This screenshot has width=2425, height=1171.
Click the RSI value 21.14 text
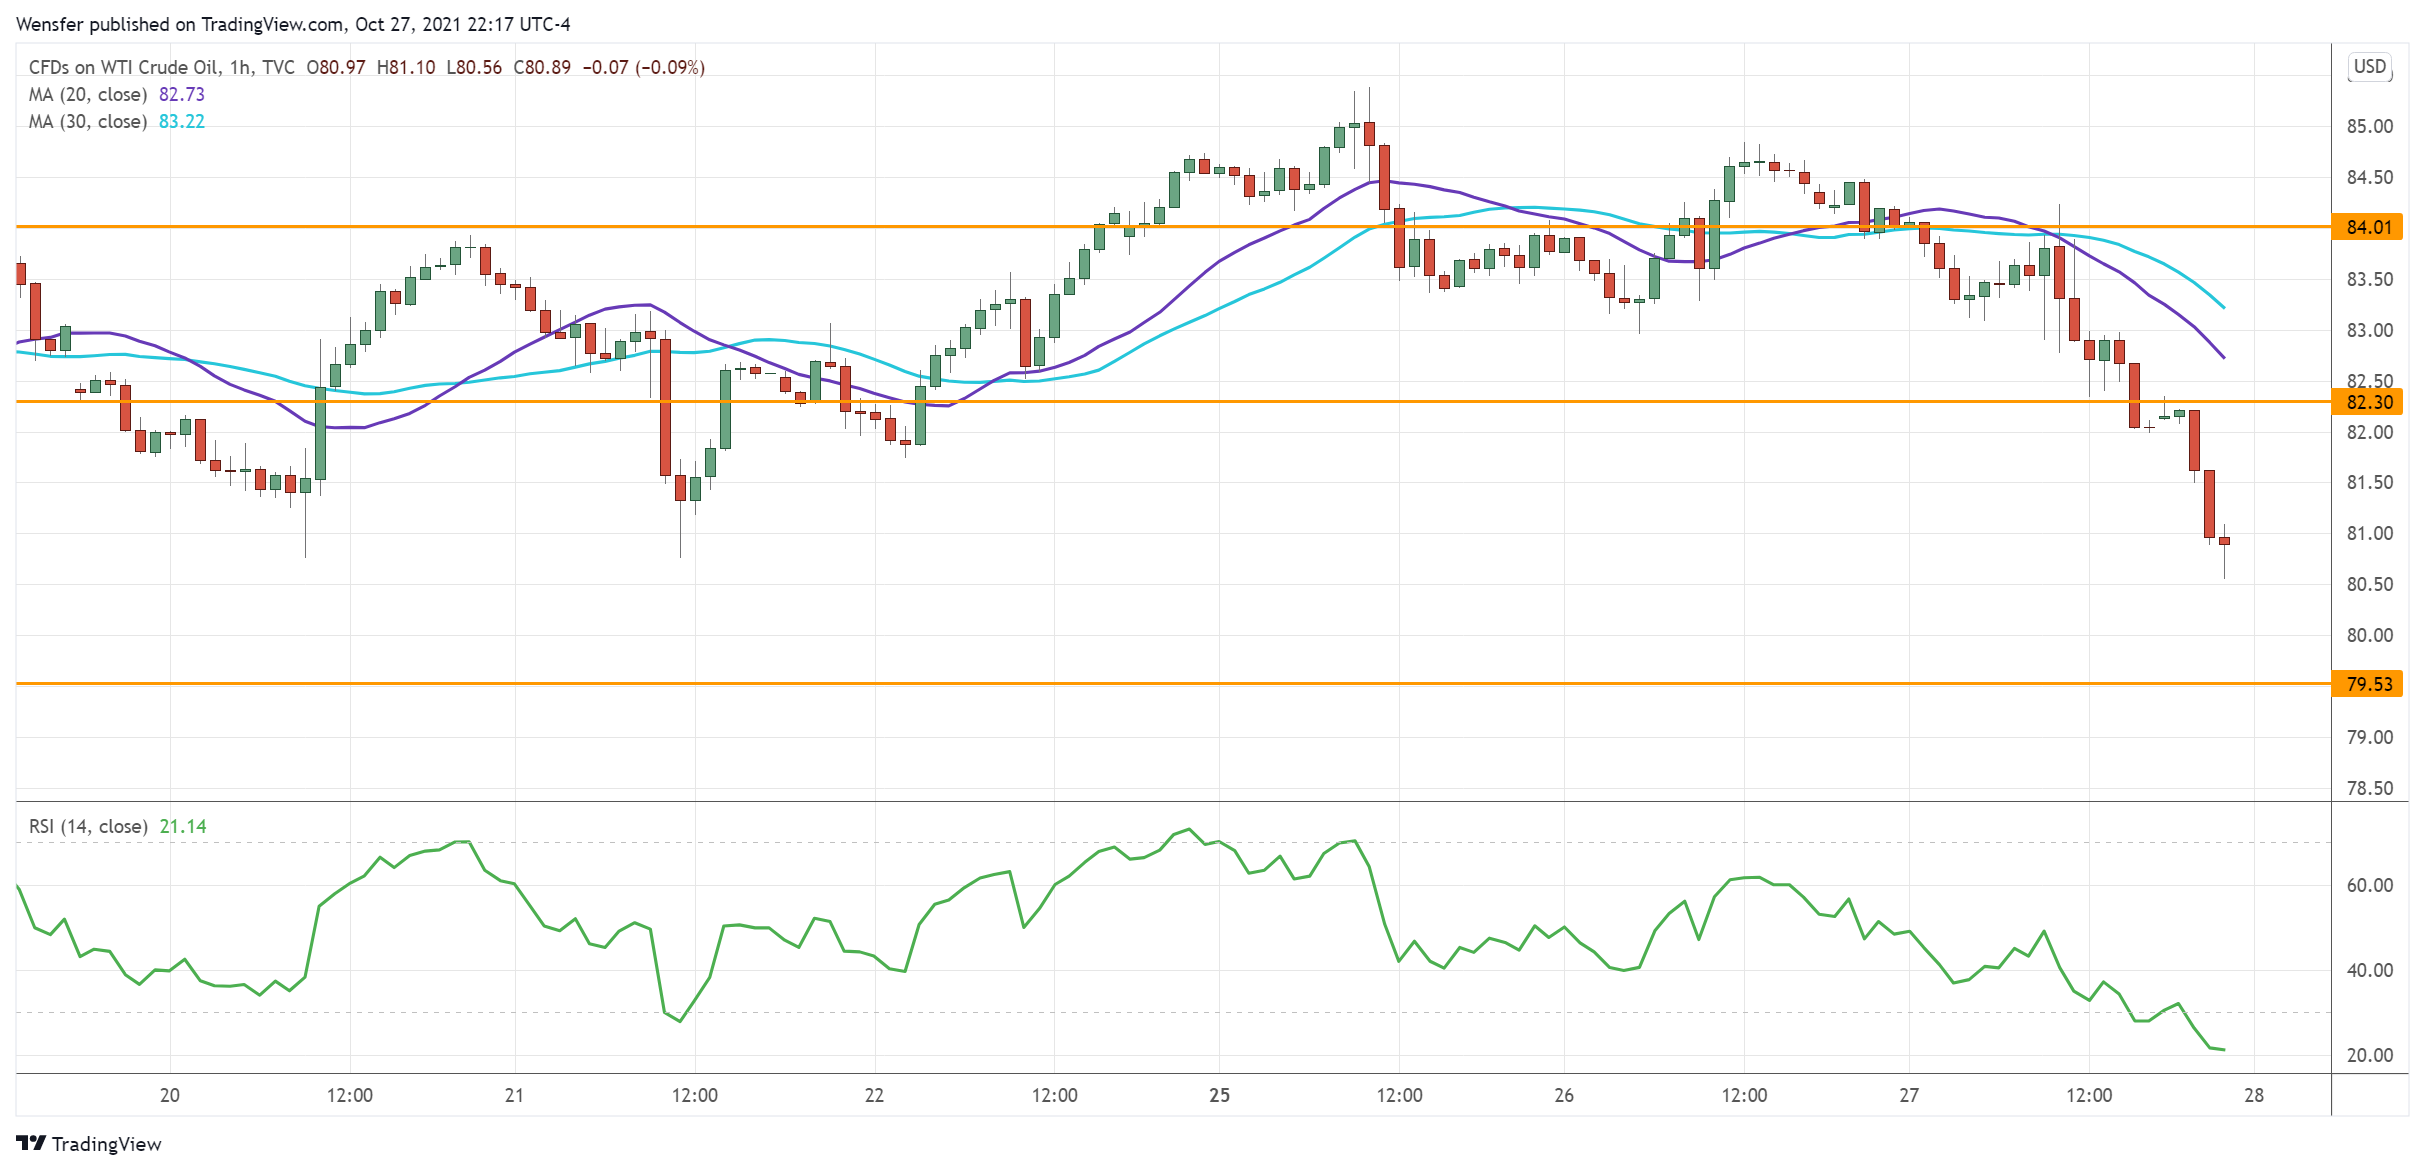click(183, 826)
